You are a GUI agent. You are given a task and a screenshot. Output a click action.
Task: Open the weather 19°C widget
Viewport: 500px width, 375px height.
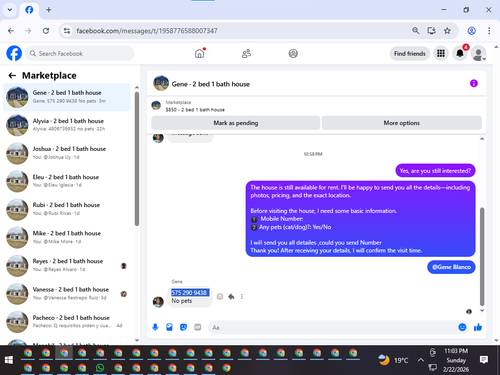pyautogui.click(x=393, y=360)
